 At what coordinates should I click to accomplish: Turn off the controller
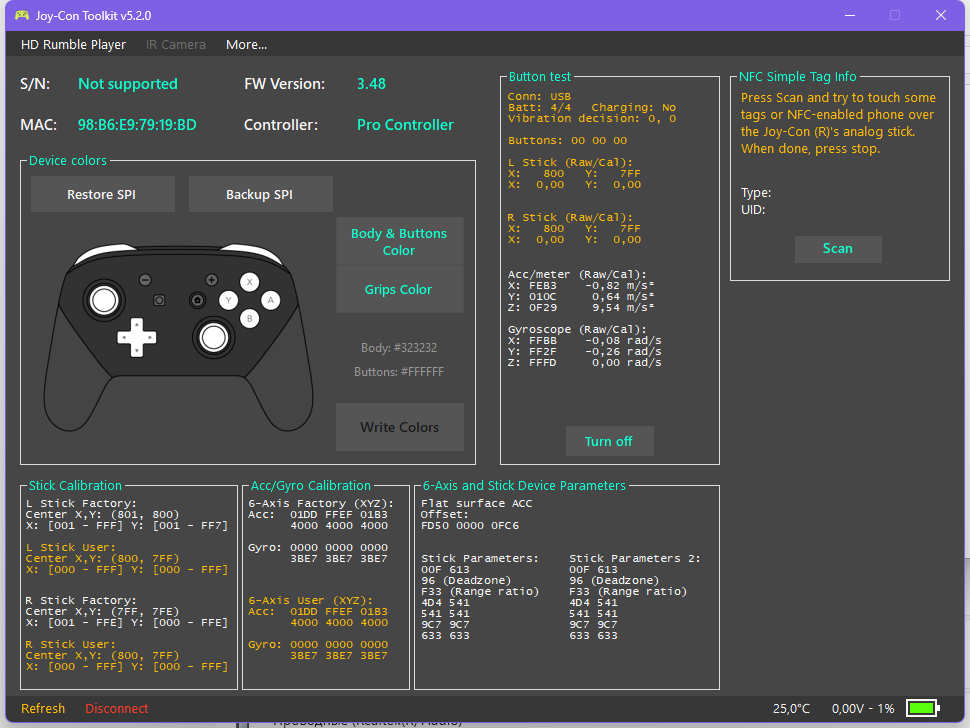click(x=609, y=440)
